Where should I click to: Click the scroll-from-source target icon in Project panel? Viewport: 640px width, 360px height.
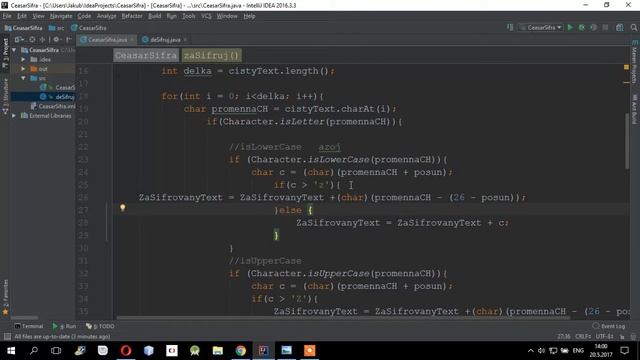pyautogui.click(x=32, y=40)
